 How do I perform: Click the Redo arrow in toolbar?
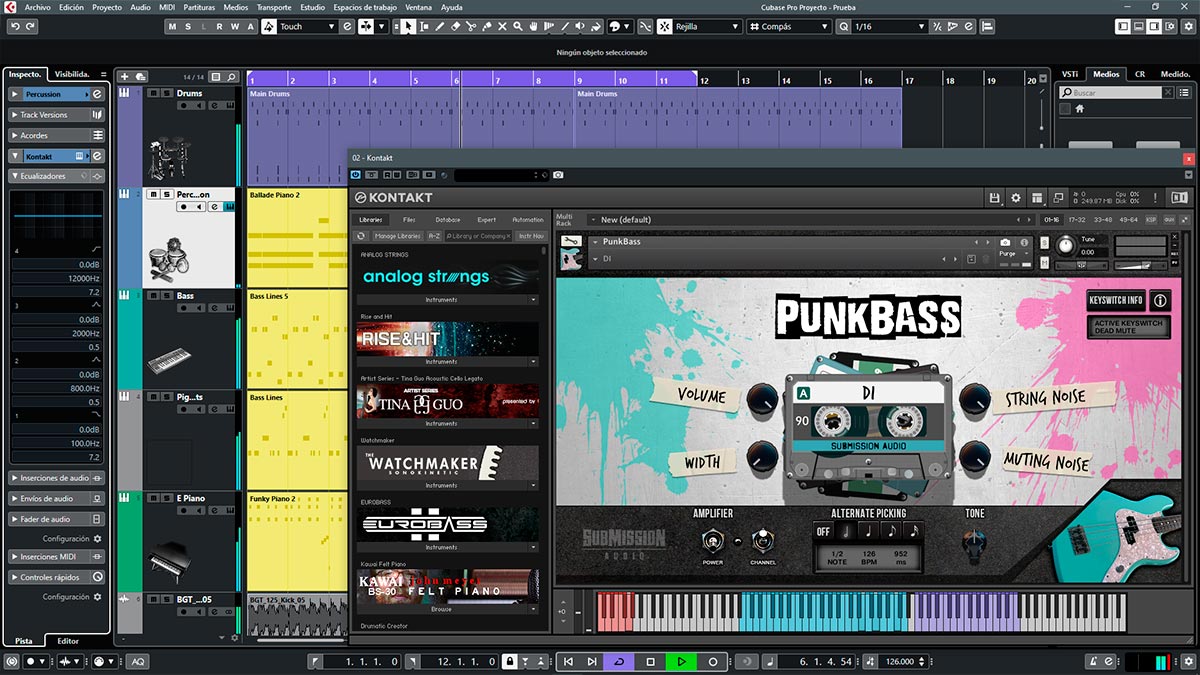(x=30, y=26)
